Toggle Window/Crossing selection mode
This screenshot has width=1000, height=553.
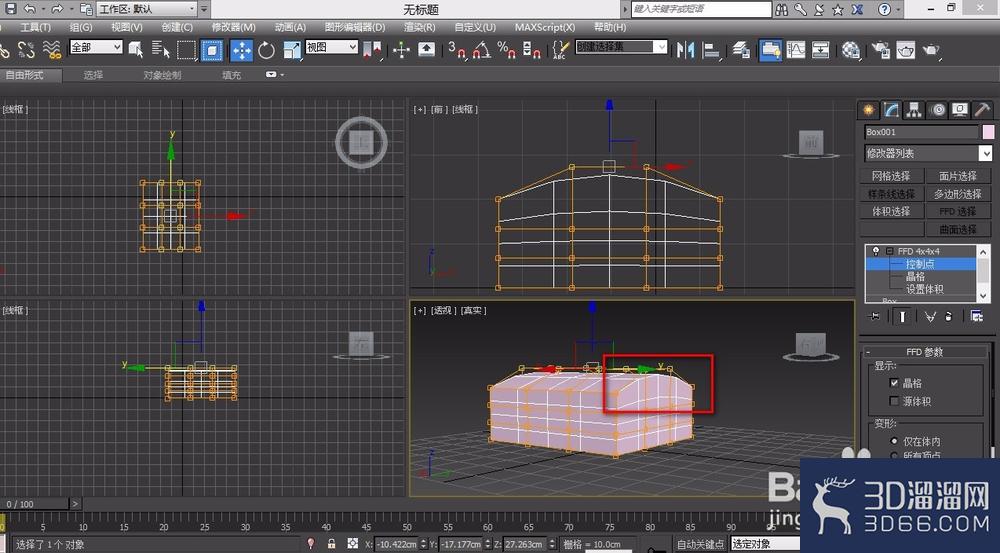click(x=212, y=50)
